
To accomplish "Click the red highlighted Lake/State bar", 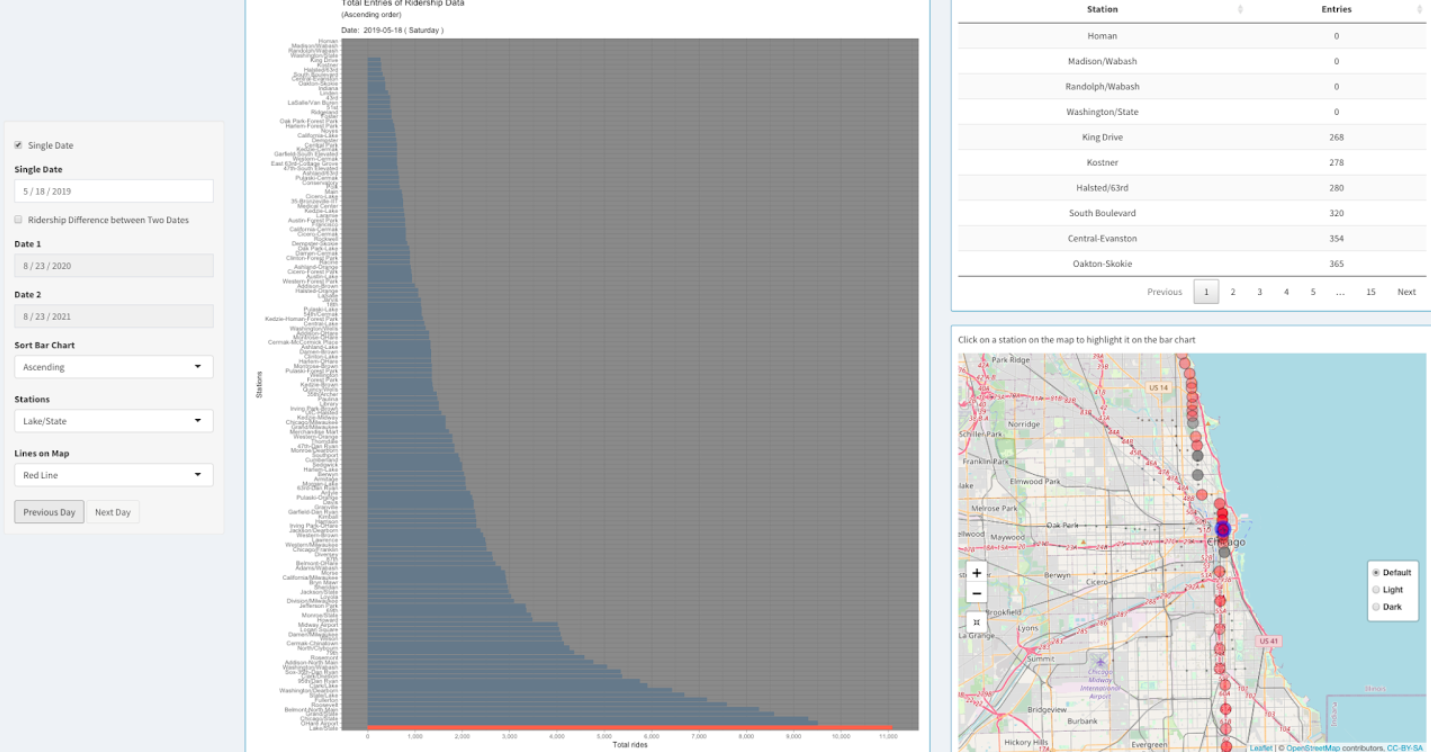I will (x=629, y=727).
